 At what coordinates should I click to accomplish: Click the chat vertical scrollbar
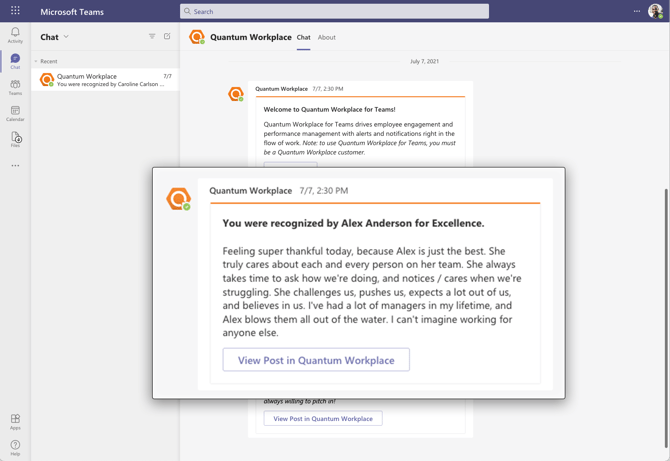pos(667,318)
